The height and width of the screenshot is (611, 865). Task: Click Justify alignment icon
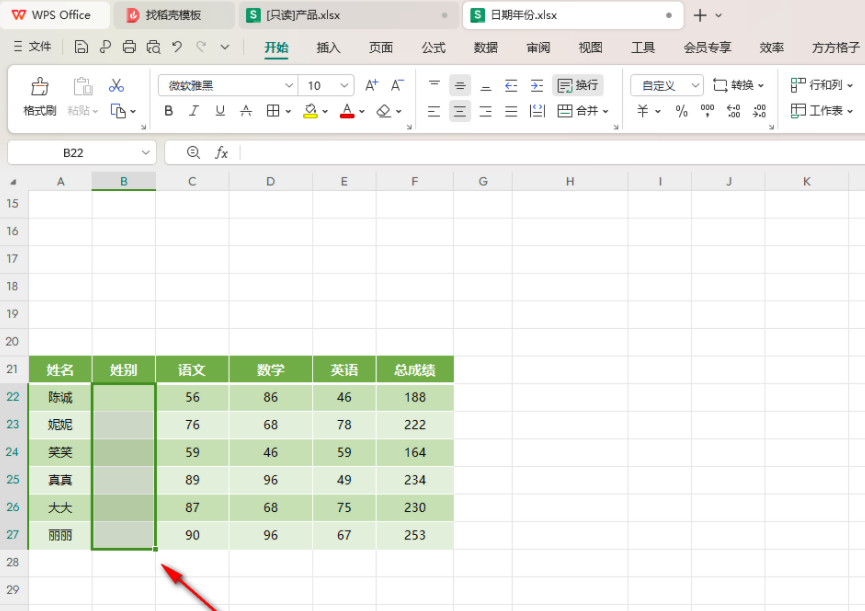tap(511, 111)
